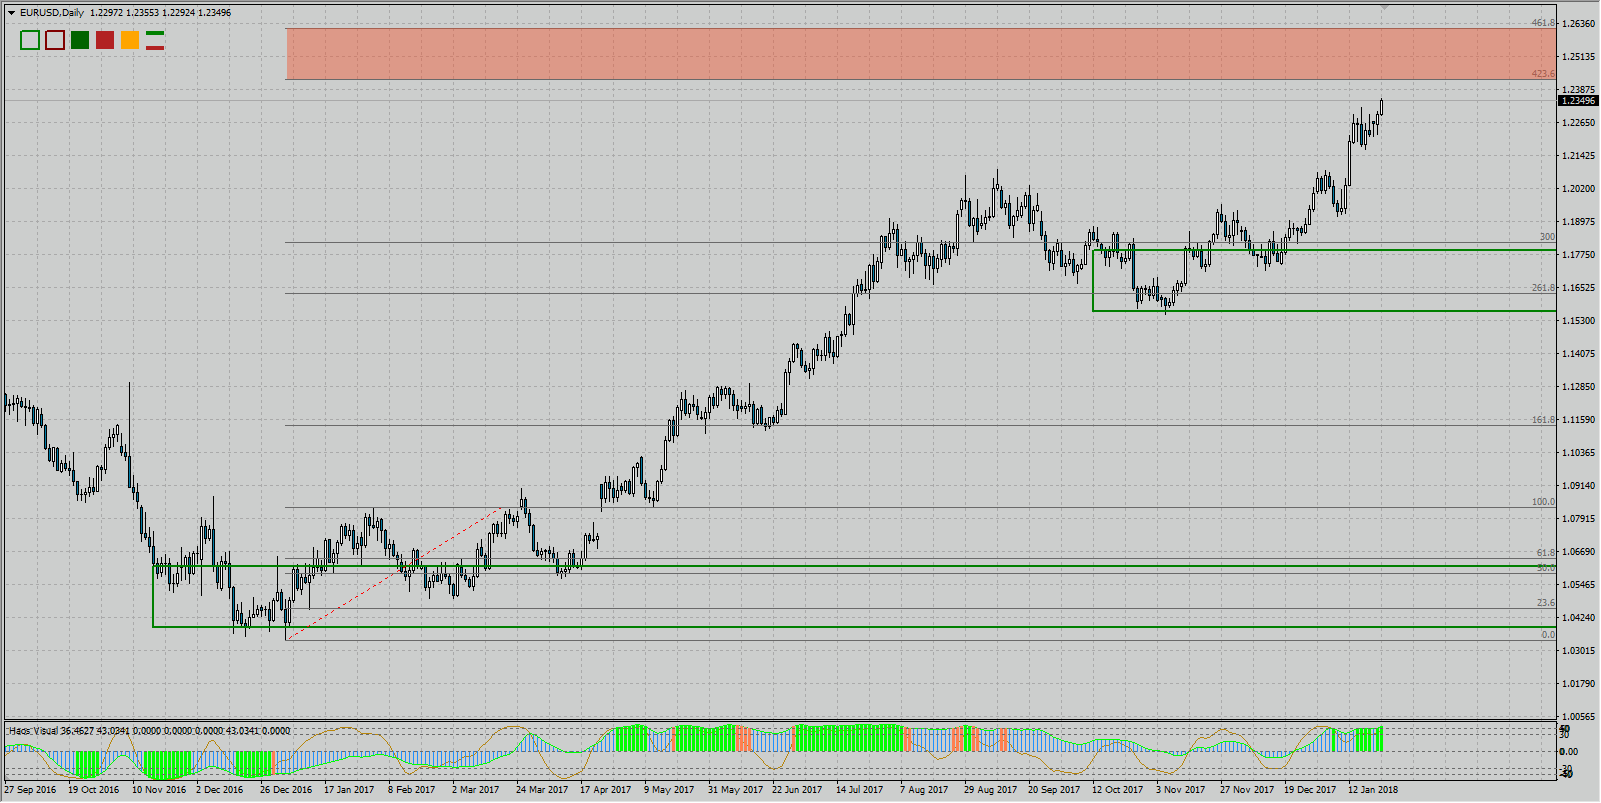1601x803 pixels.
Task: Click the 24 Mar 2017 date label
Action: click(542, 790)
